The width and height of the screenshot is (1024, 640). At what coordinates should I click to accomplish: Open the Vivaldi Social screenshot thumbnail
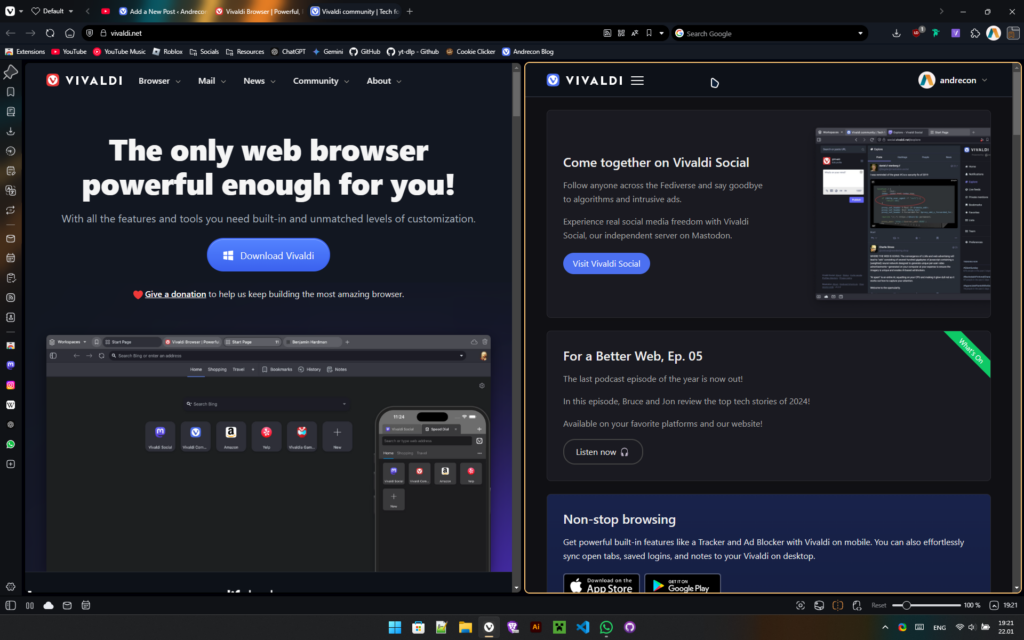[x=903, y=214]
